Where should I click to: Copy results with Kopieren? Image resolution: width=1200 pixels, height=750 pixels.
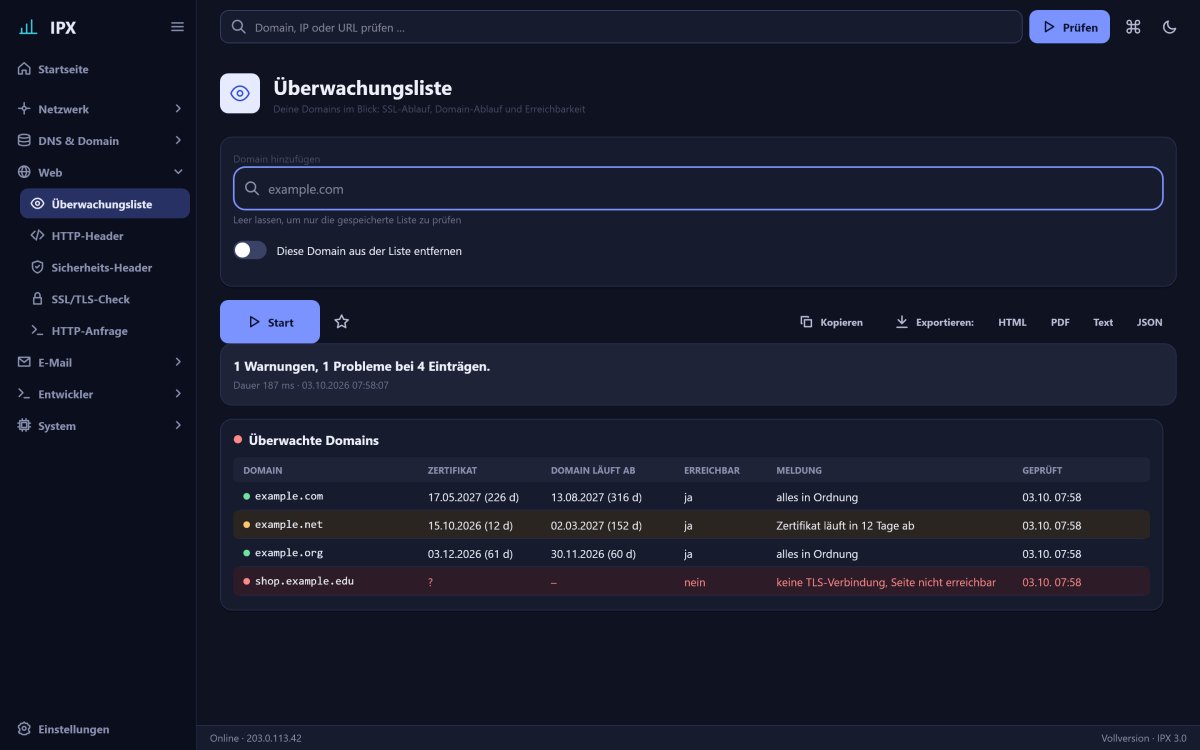point(831,322)
